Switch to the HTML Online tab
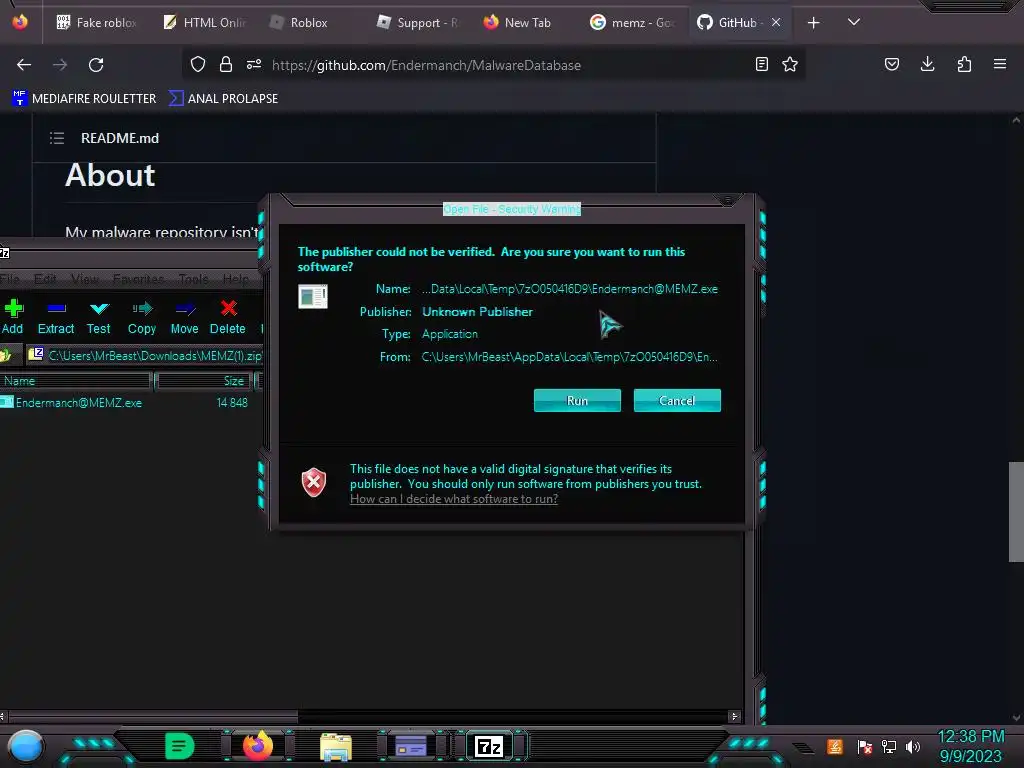Viewport: 1024px width, 768px height. tap(204, 22)
